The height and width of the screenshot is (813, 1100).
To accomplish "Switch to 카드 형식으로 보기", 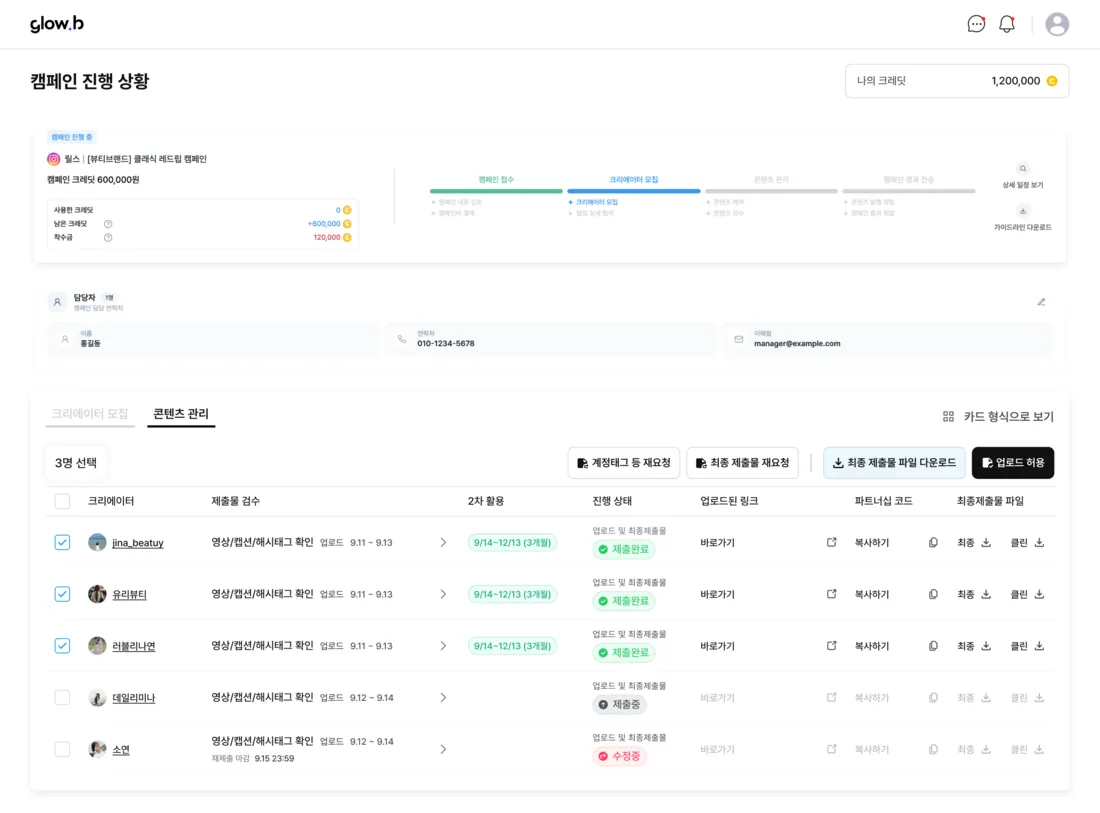I will tap(998, 417).
